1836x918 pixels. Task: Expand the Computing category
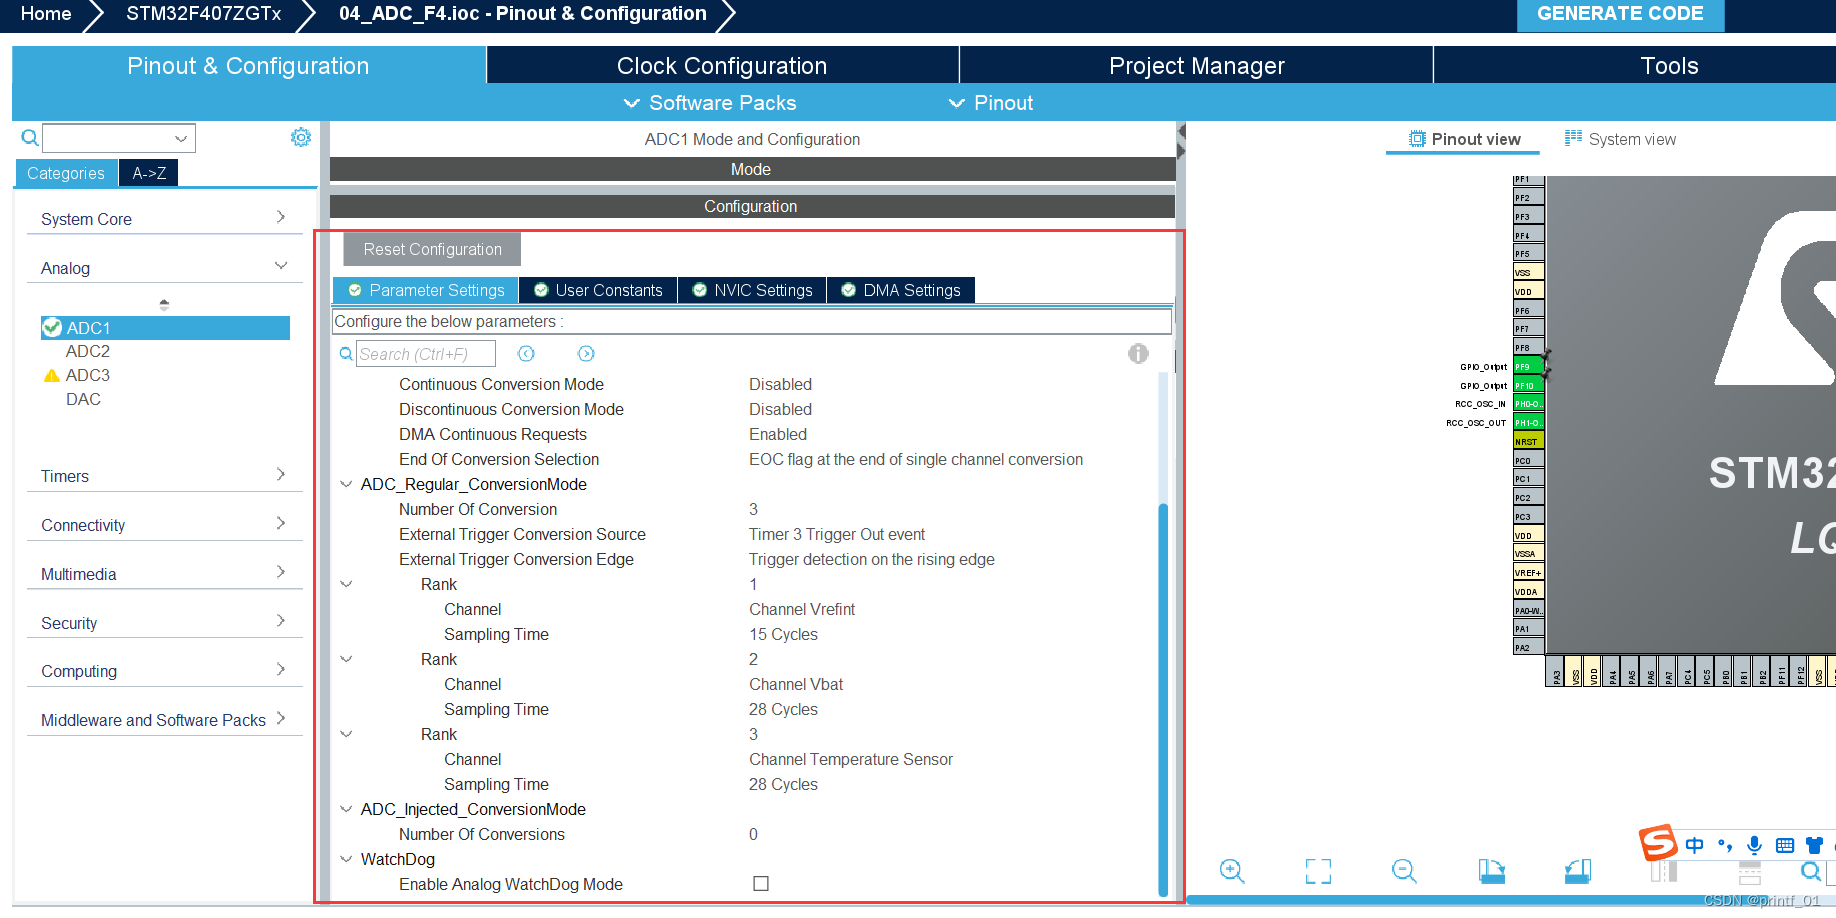[x=164, y=671]
